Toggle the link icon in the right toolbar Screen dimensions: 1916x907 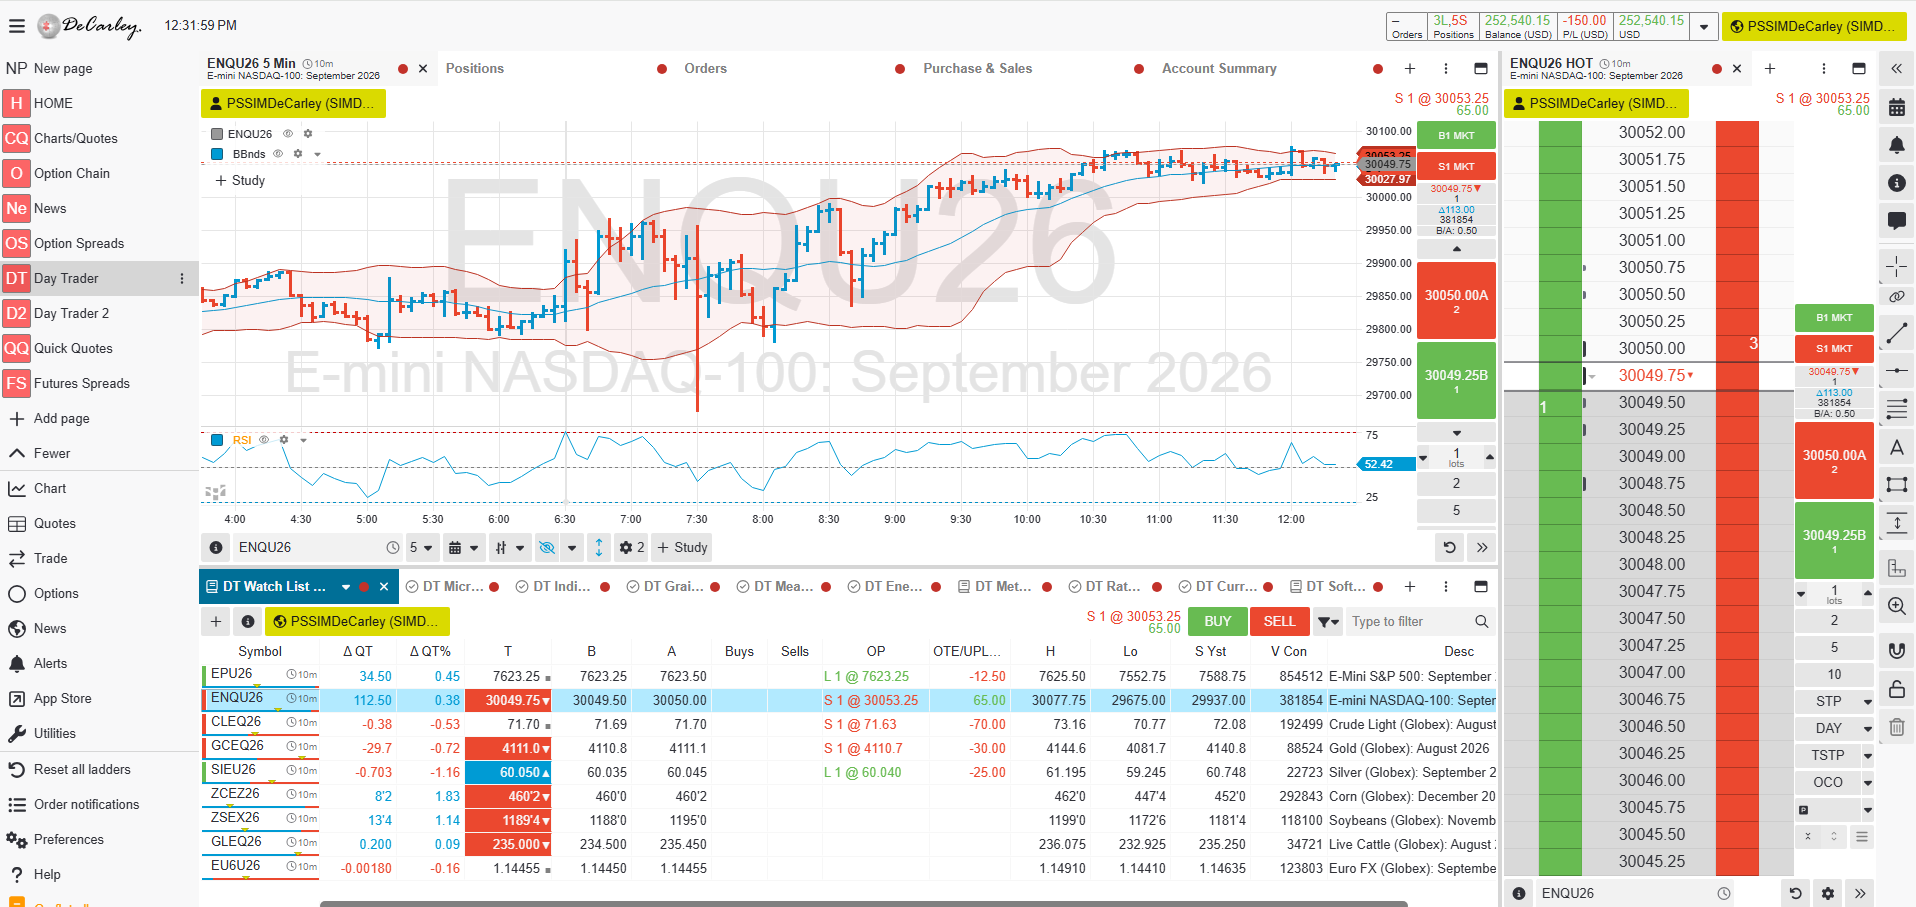pos(1896,297)
